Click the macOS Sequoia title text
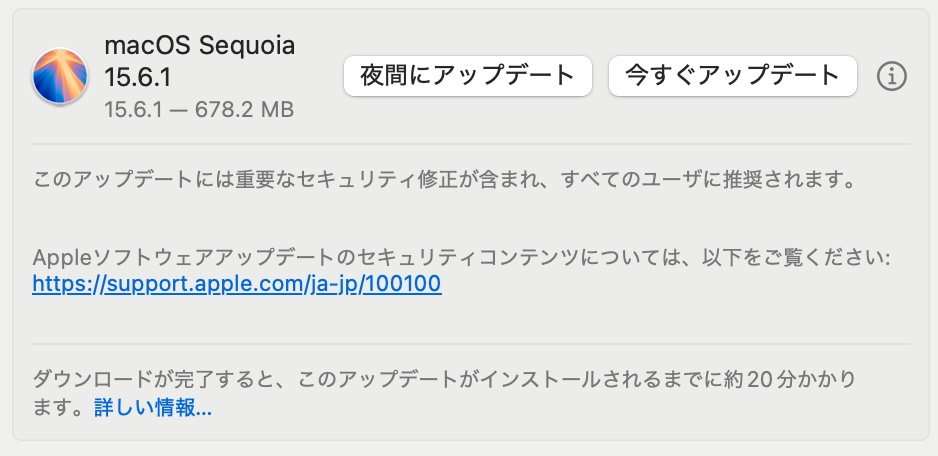The width and height of the screenshot is (938, 456). [200, 45]
